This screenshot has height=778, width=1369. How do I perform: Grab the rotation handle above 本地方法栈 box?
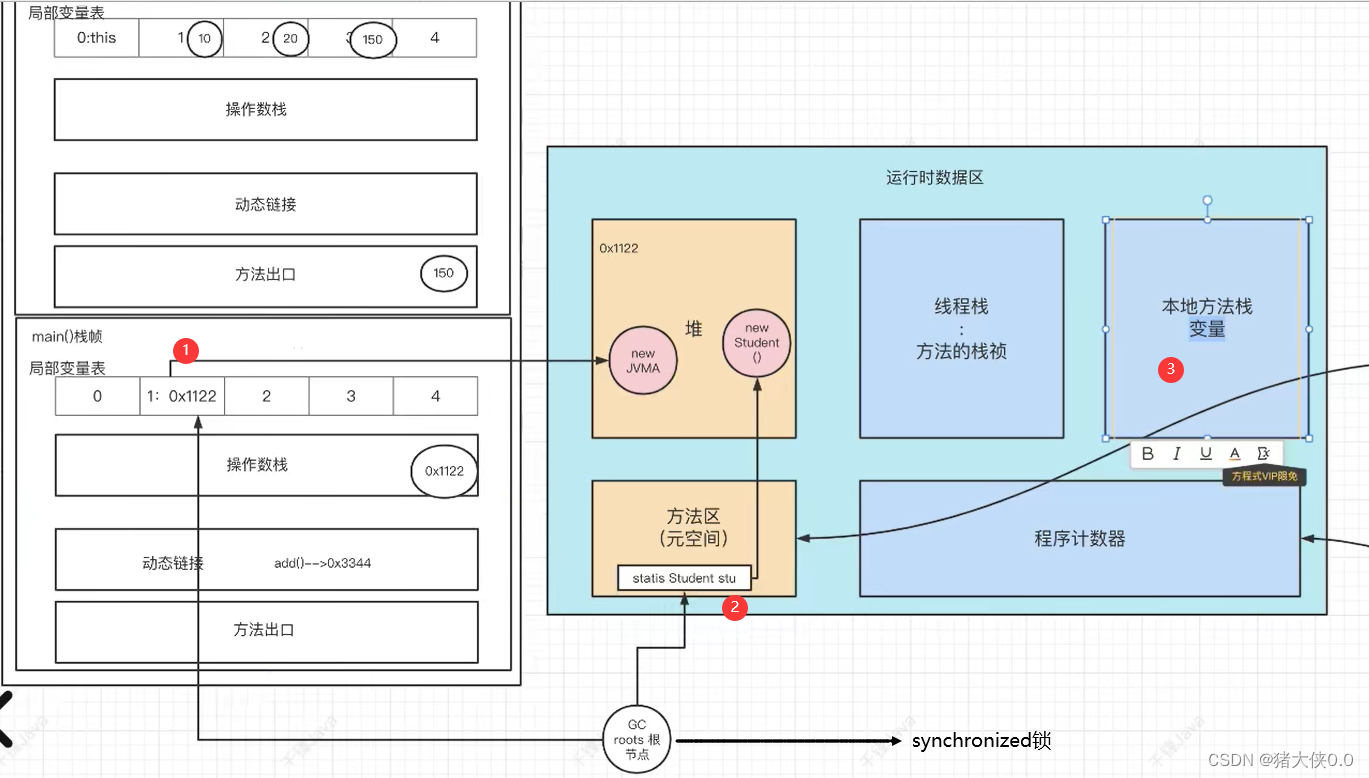pyautogui.click(x=1207, y=201)
